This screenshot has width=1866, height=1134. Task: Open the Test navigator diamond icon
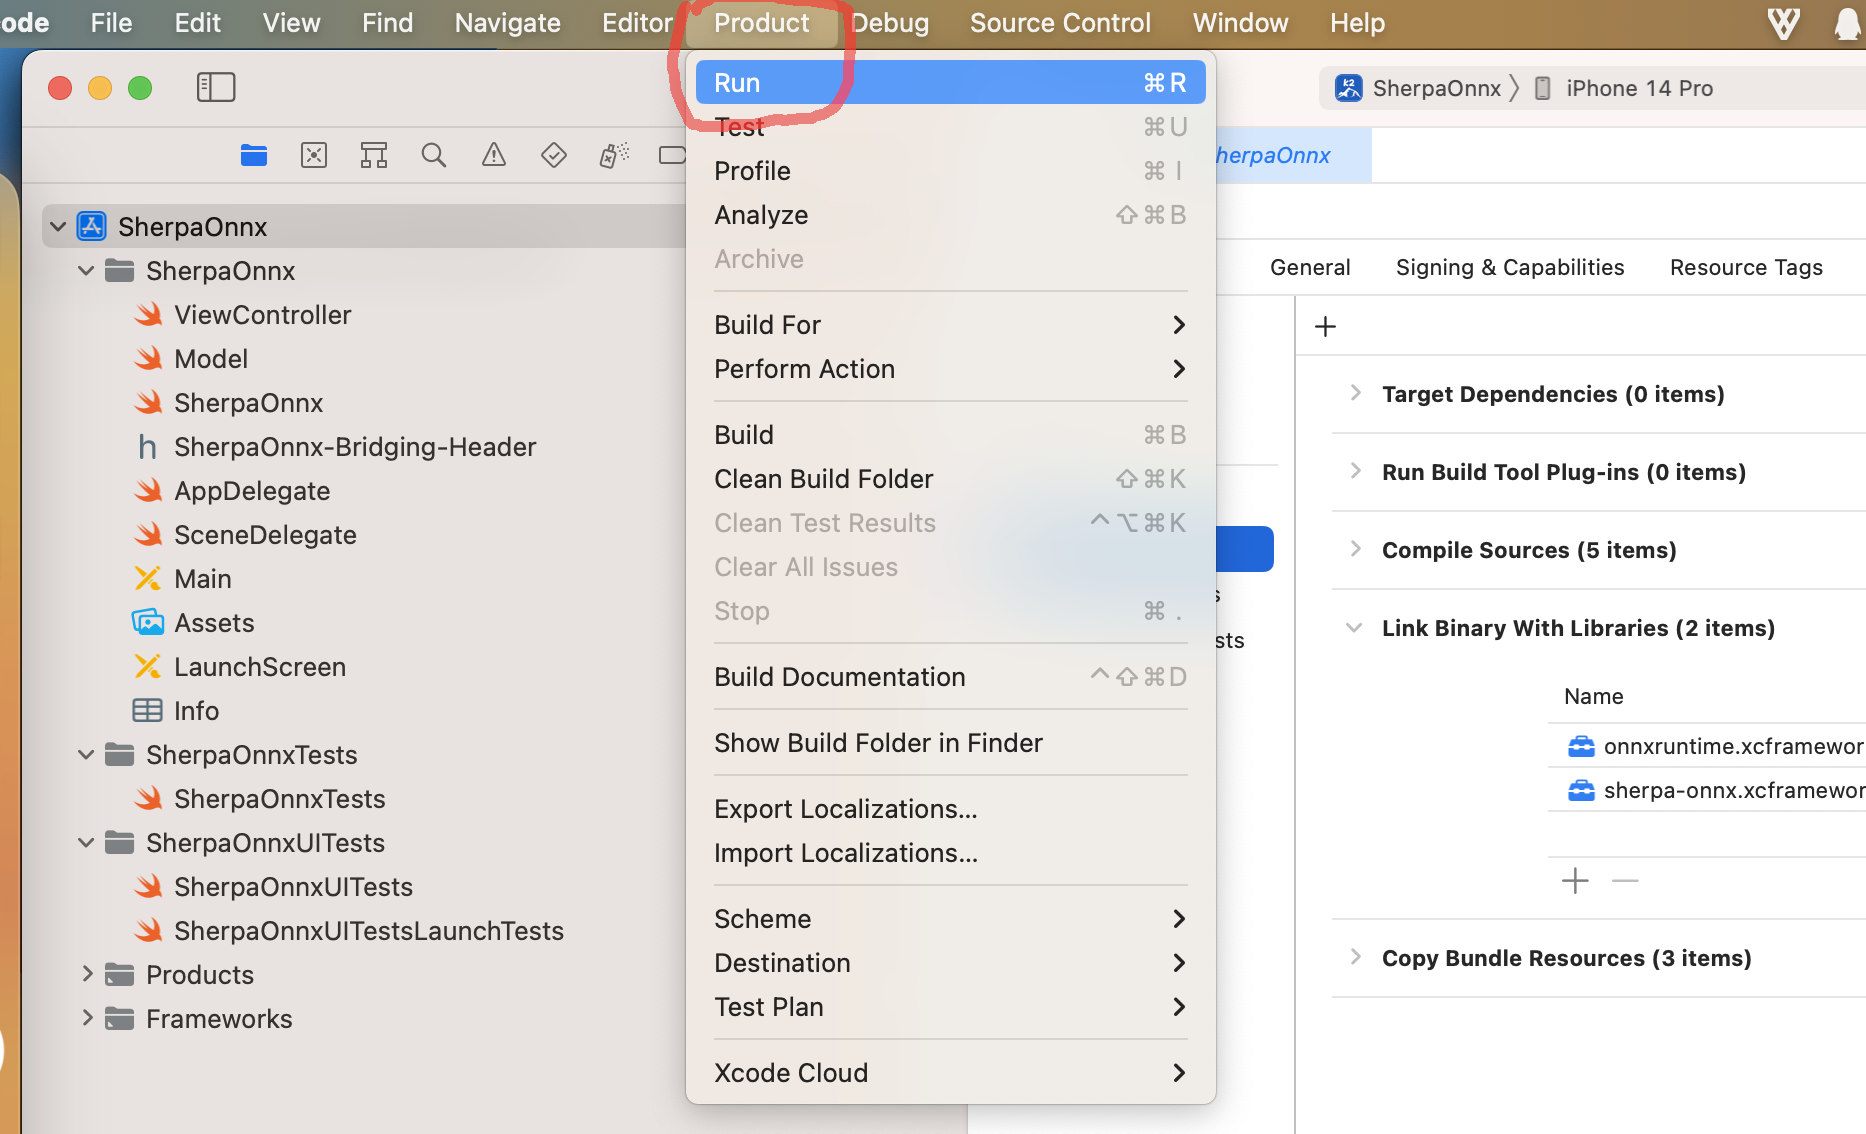554,155
